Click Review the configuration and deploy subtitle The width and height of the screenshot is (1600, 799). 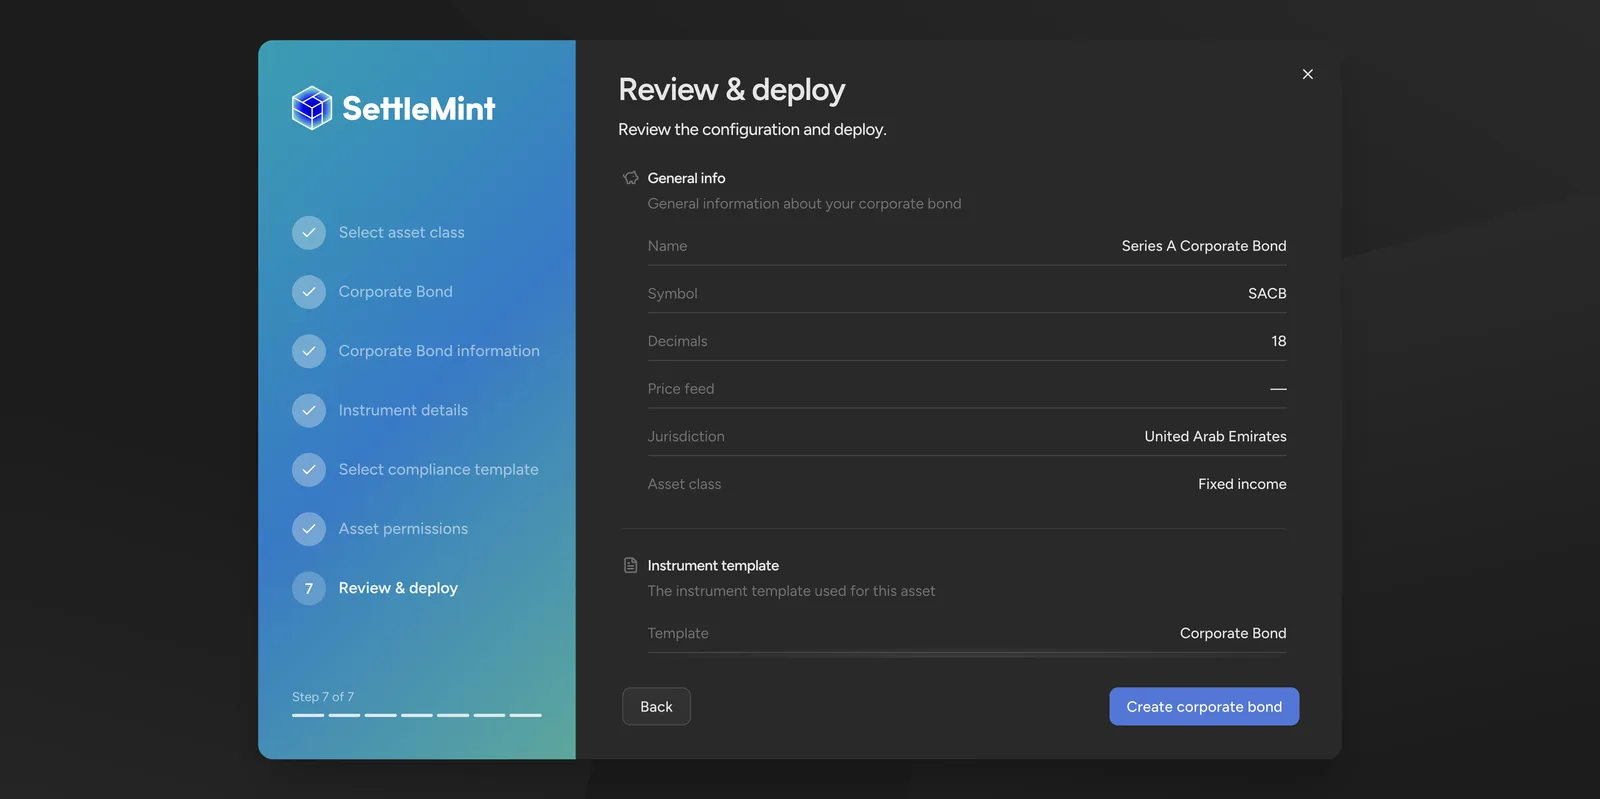pos(752,130)
